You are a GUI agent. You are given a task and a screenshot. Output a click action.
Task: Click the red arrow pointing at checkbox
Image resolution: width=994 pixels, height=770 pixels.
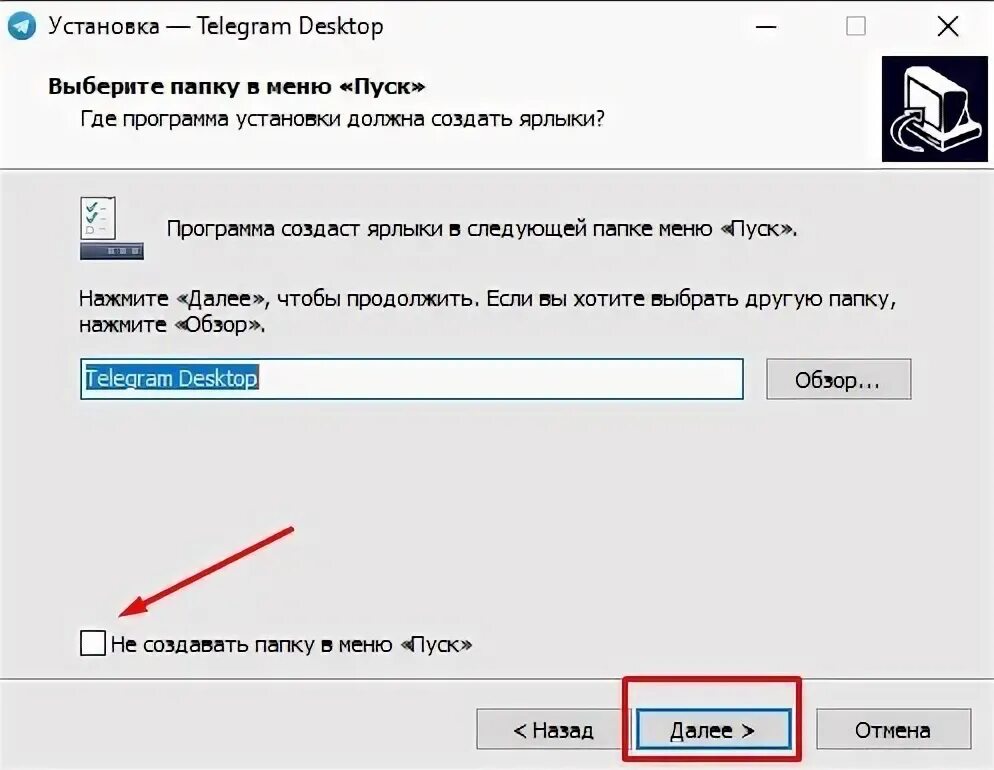coord(206,571)
